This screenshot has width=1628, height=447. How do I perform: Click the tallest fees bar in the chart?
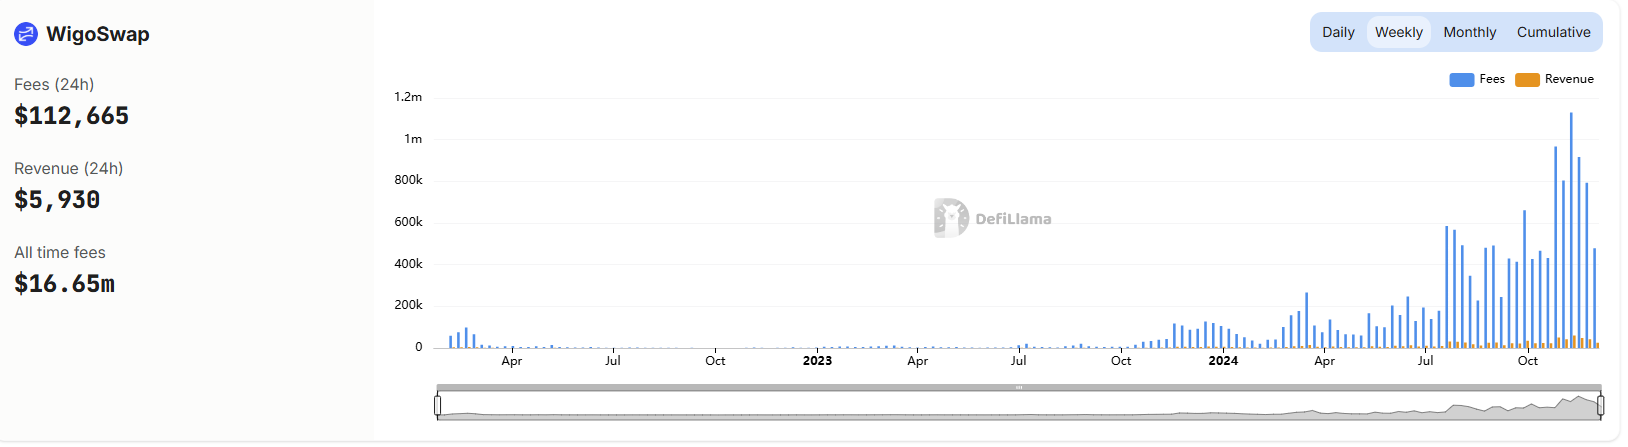click(x=1571, y=230)
